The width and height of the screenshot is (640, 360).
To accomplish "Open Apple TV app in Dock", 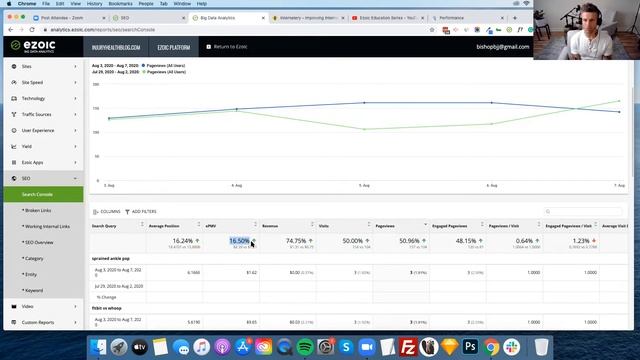I will (140, 347).
